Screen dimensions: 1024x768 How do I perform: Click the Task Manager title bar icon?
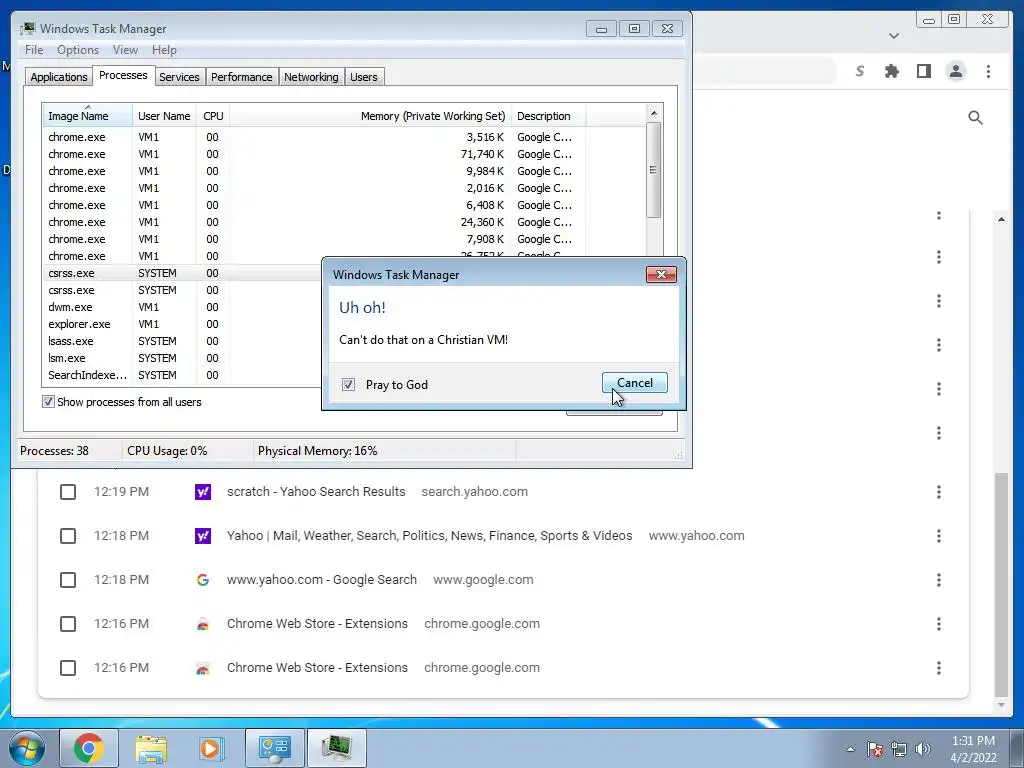click(x=28, y=28)
